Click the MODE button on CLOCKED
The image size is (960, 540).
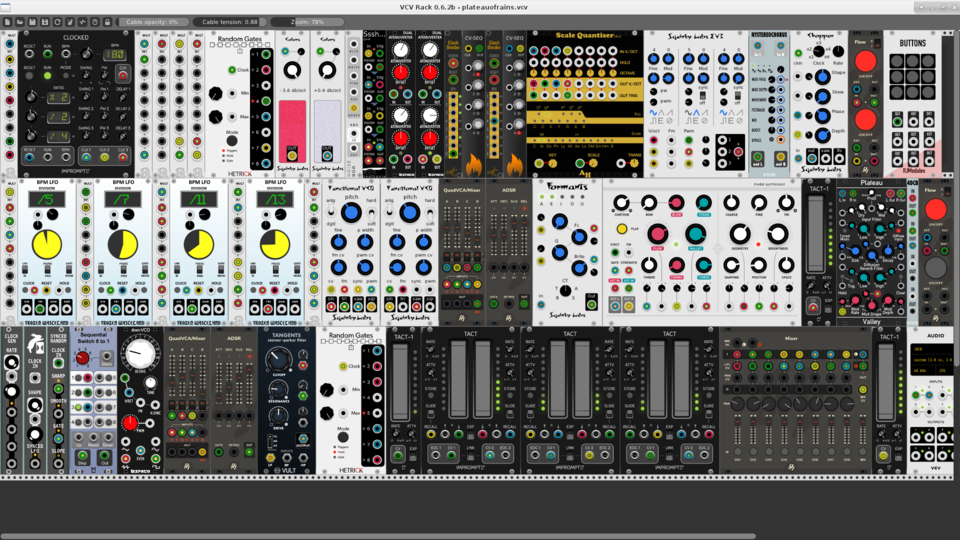[x=66, y=76]
